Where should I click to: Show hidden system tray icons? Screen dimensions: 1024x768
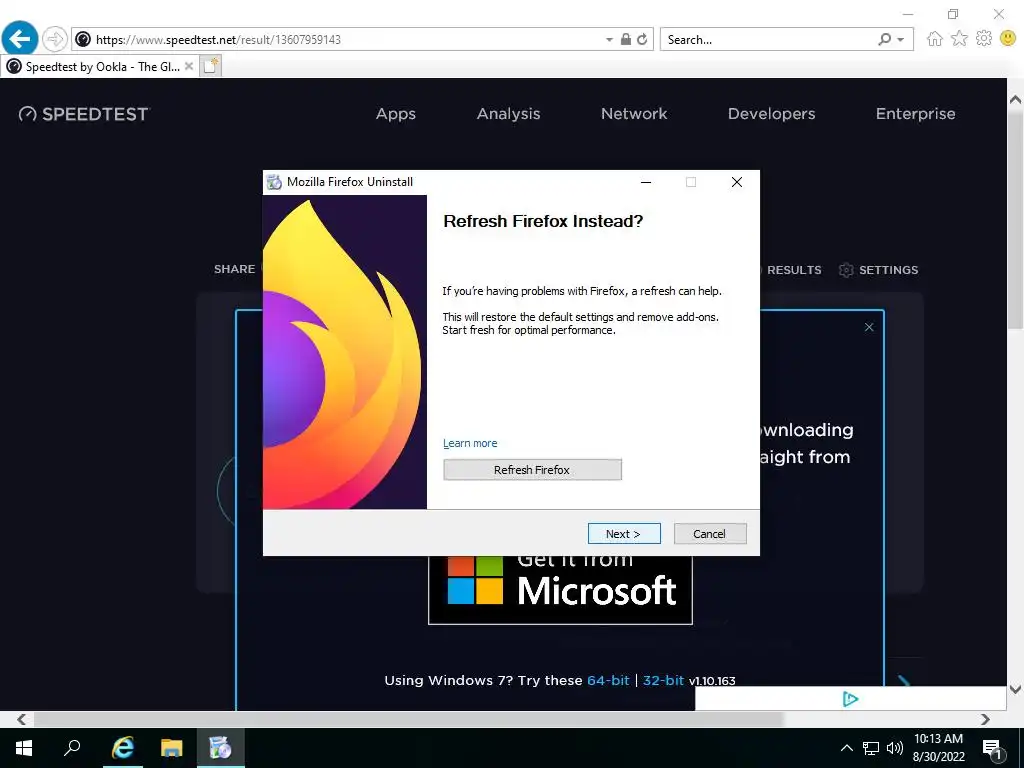coord(846,748)
